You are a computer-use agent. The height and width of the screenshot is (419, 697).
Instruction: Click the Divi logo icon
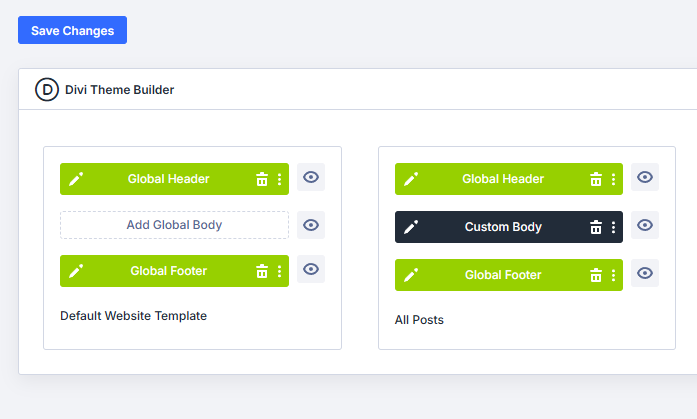point(47,89)
